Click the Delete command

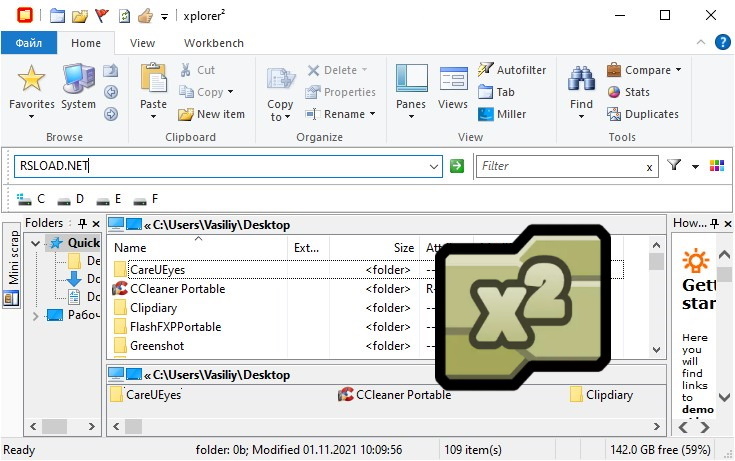pos(332,70)
